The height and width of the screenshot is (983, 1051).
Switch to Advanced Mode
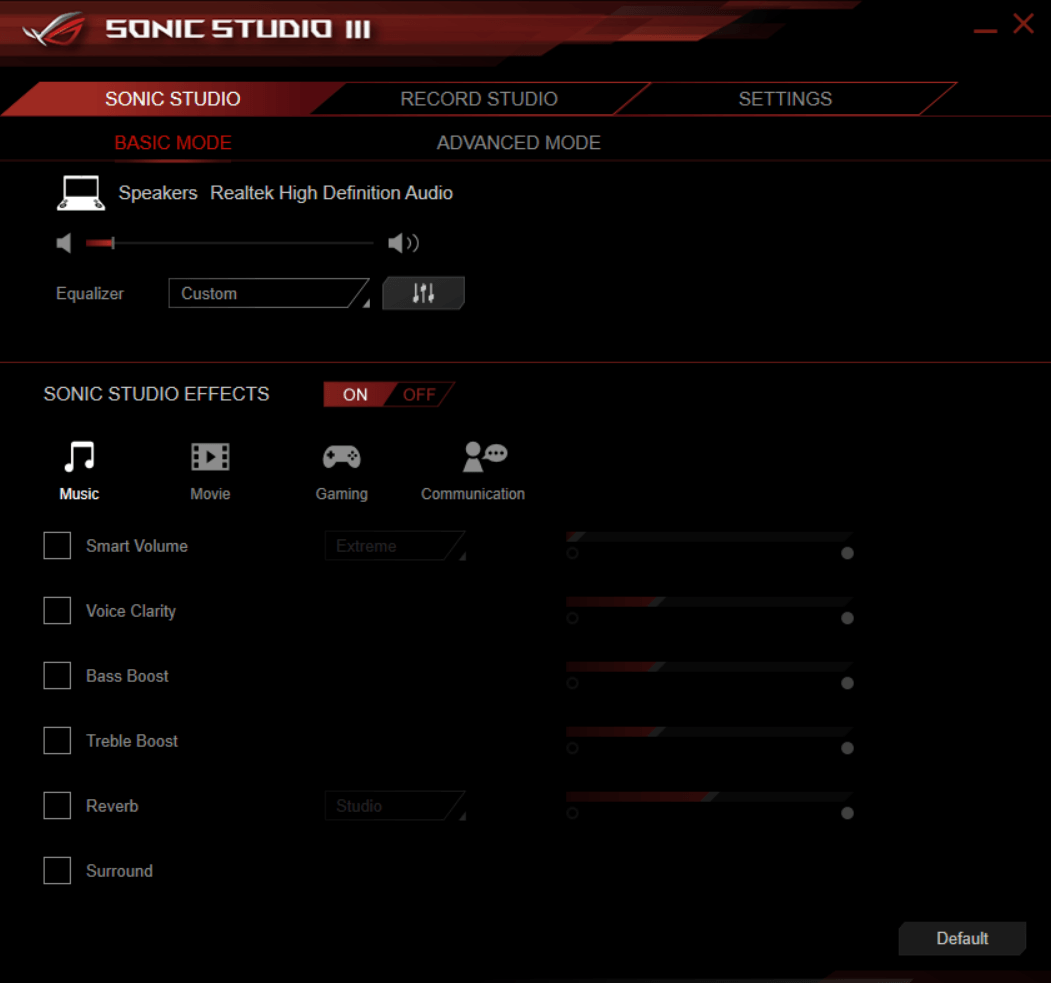(x=518, y=143)
